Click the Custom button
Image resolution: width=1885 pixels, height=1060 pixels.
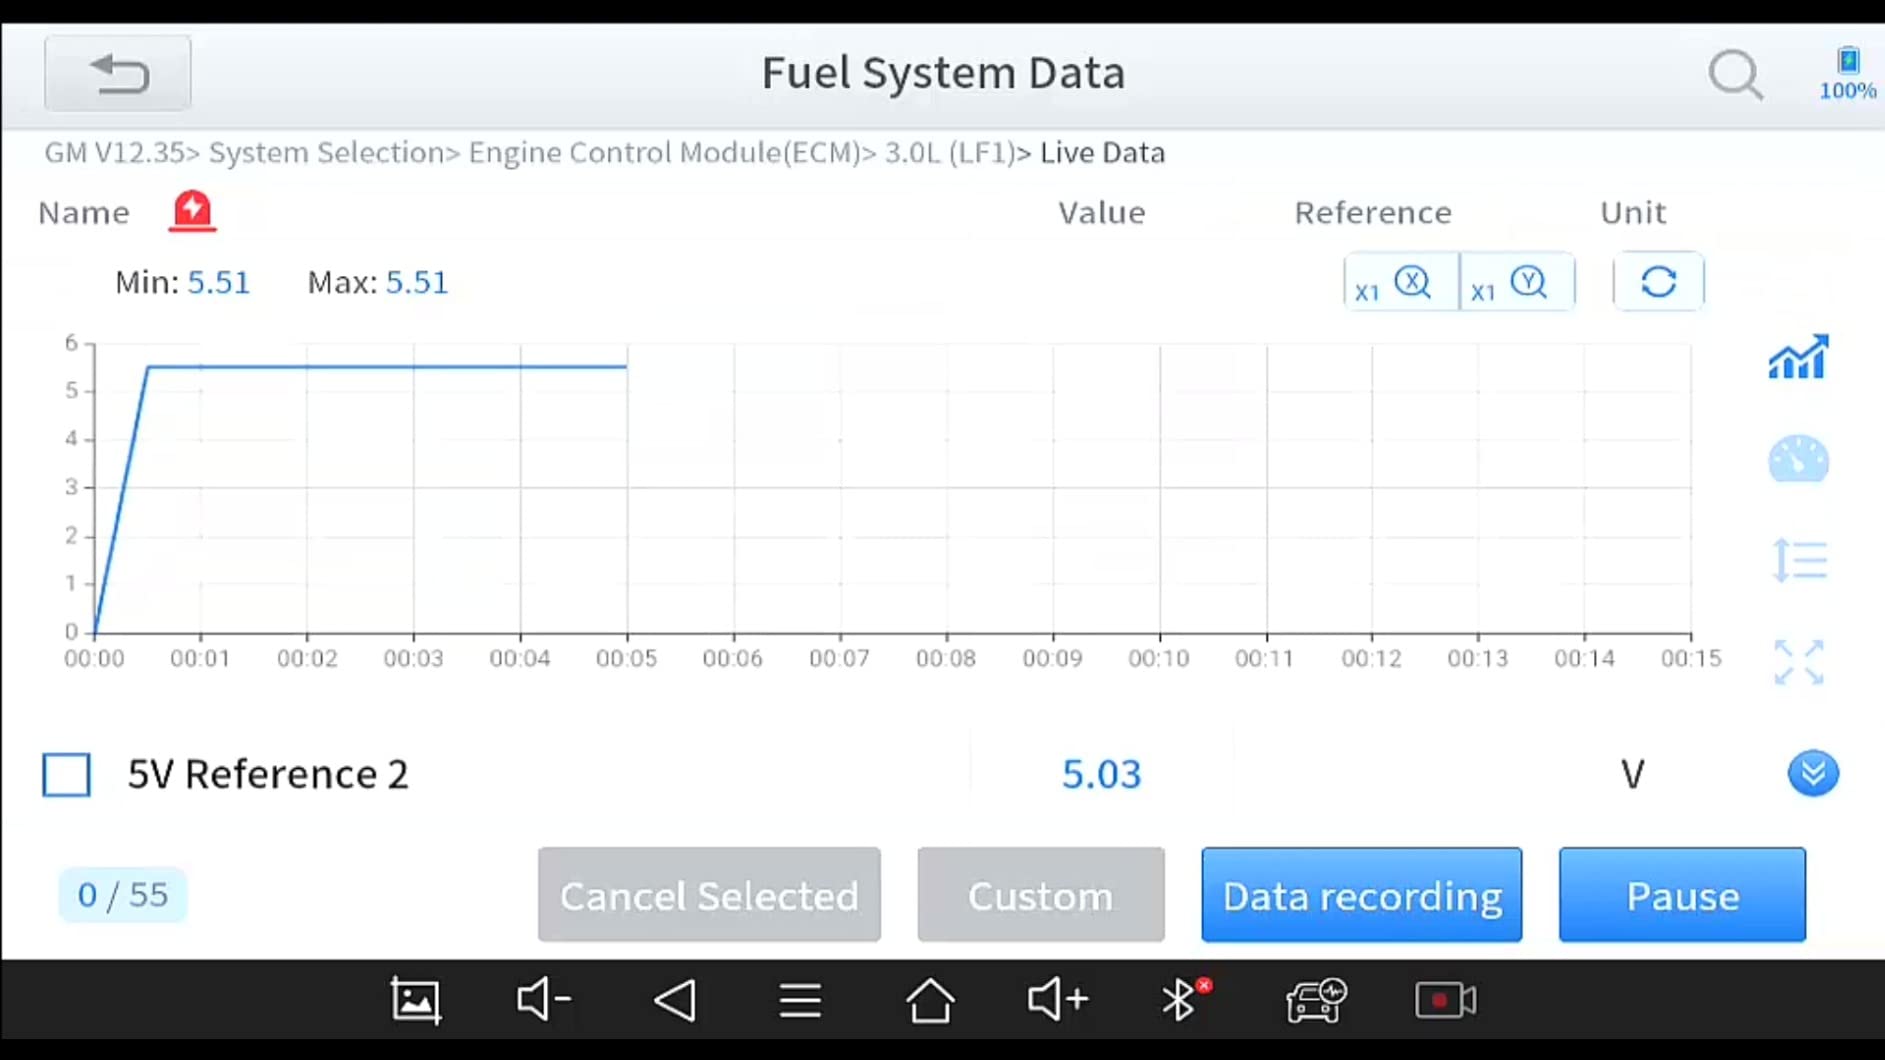pos(1040,895)
